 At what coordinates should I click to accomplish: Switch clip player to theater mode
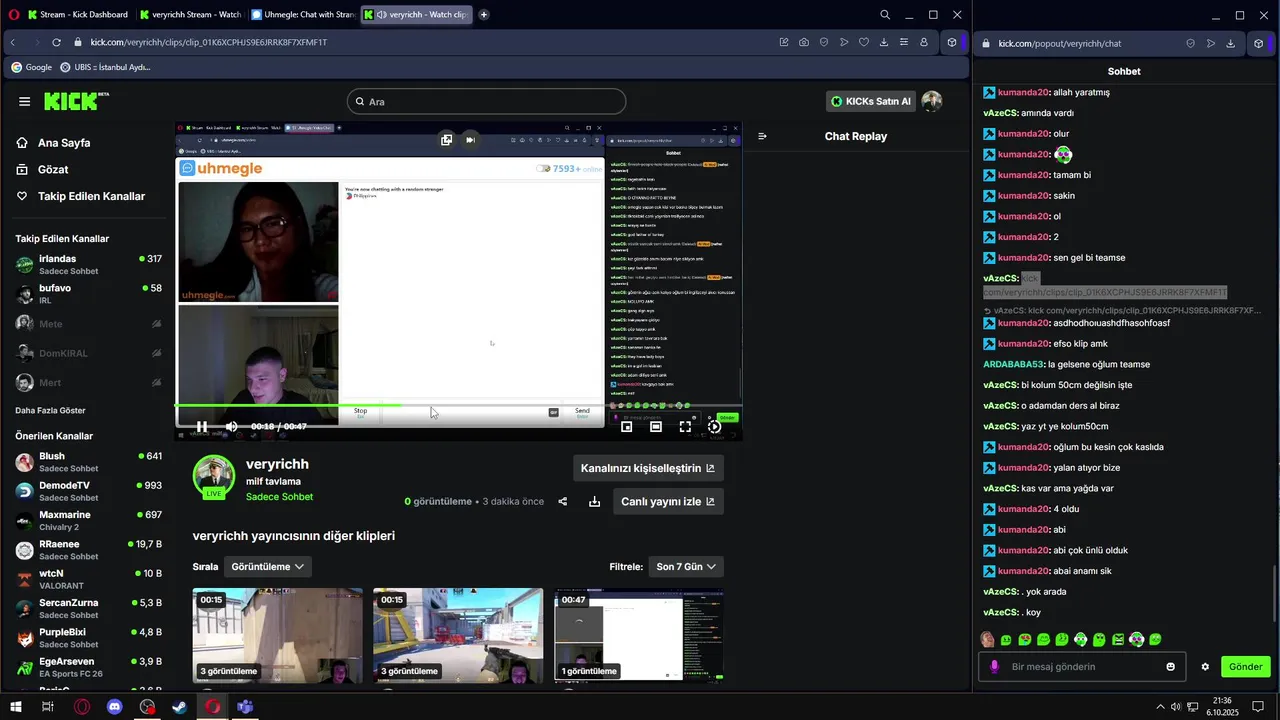coord(656,426)
